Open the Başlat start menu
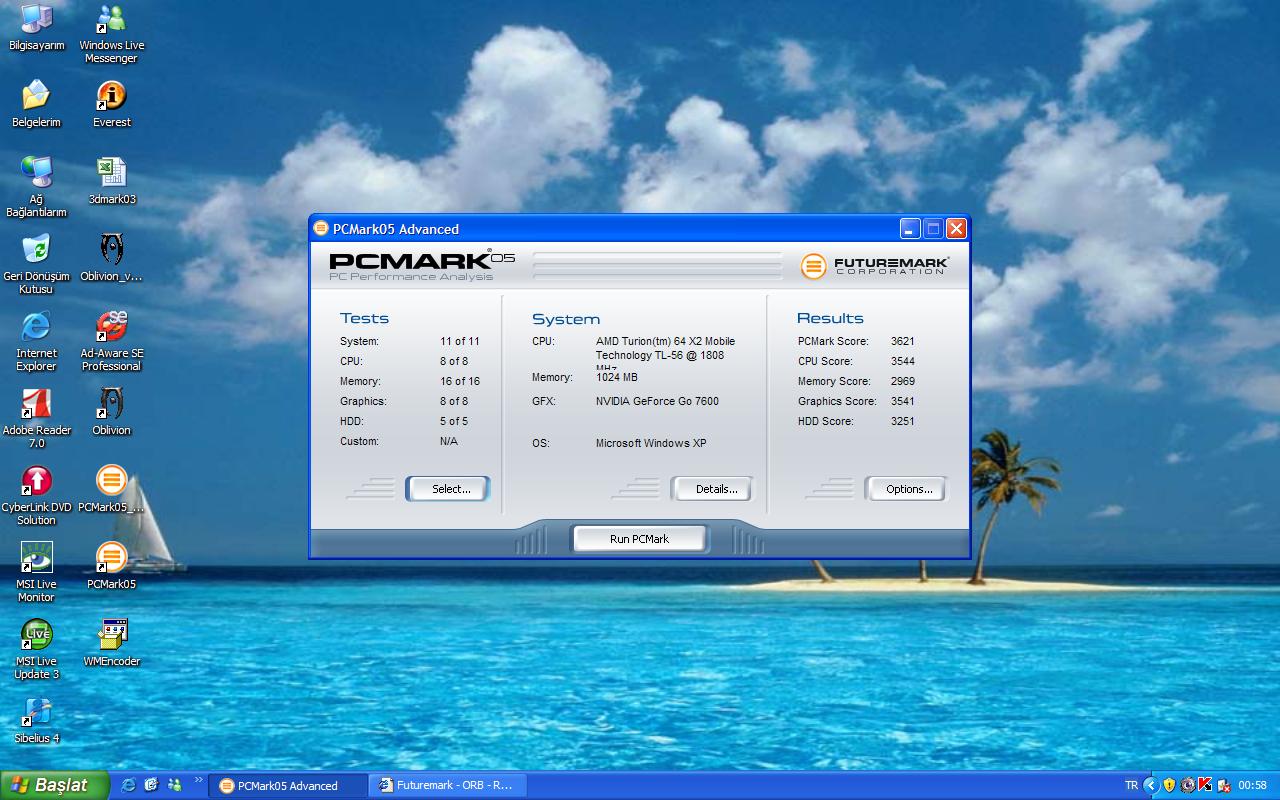This screenshot has height=800, width=1280. [x=55, y=785]
